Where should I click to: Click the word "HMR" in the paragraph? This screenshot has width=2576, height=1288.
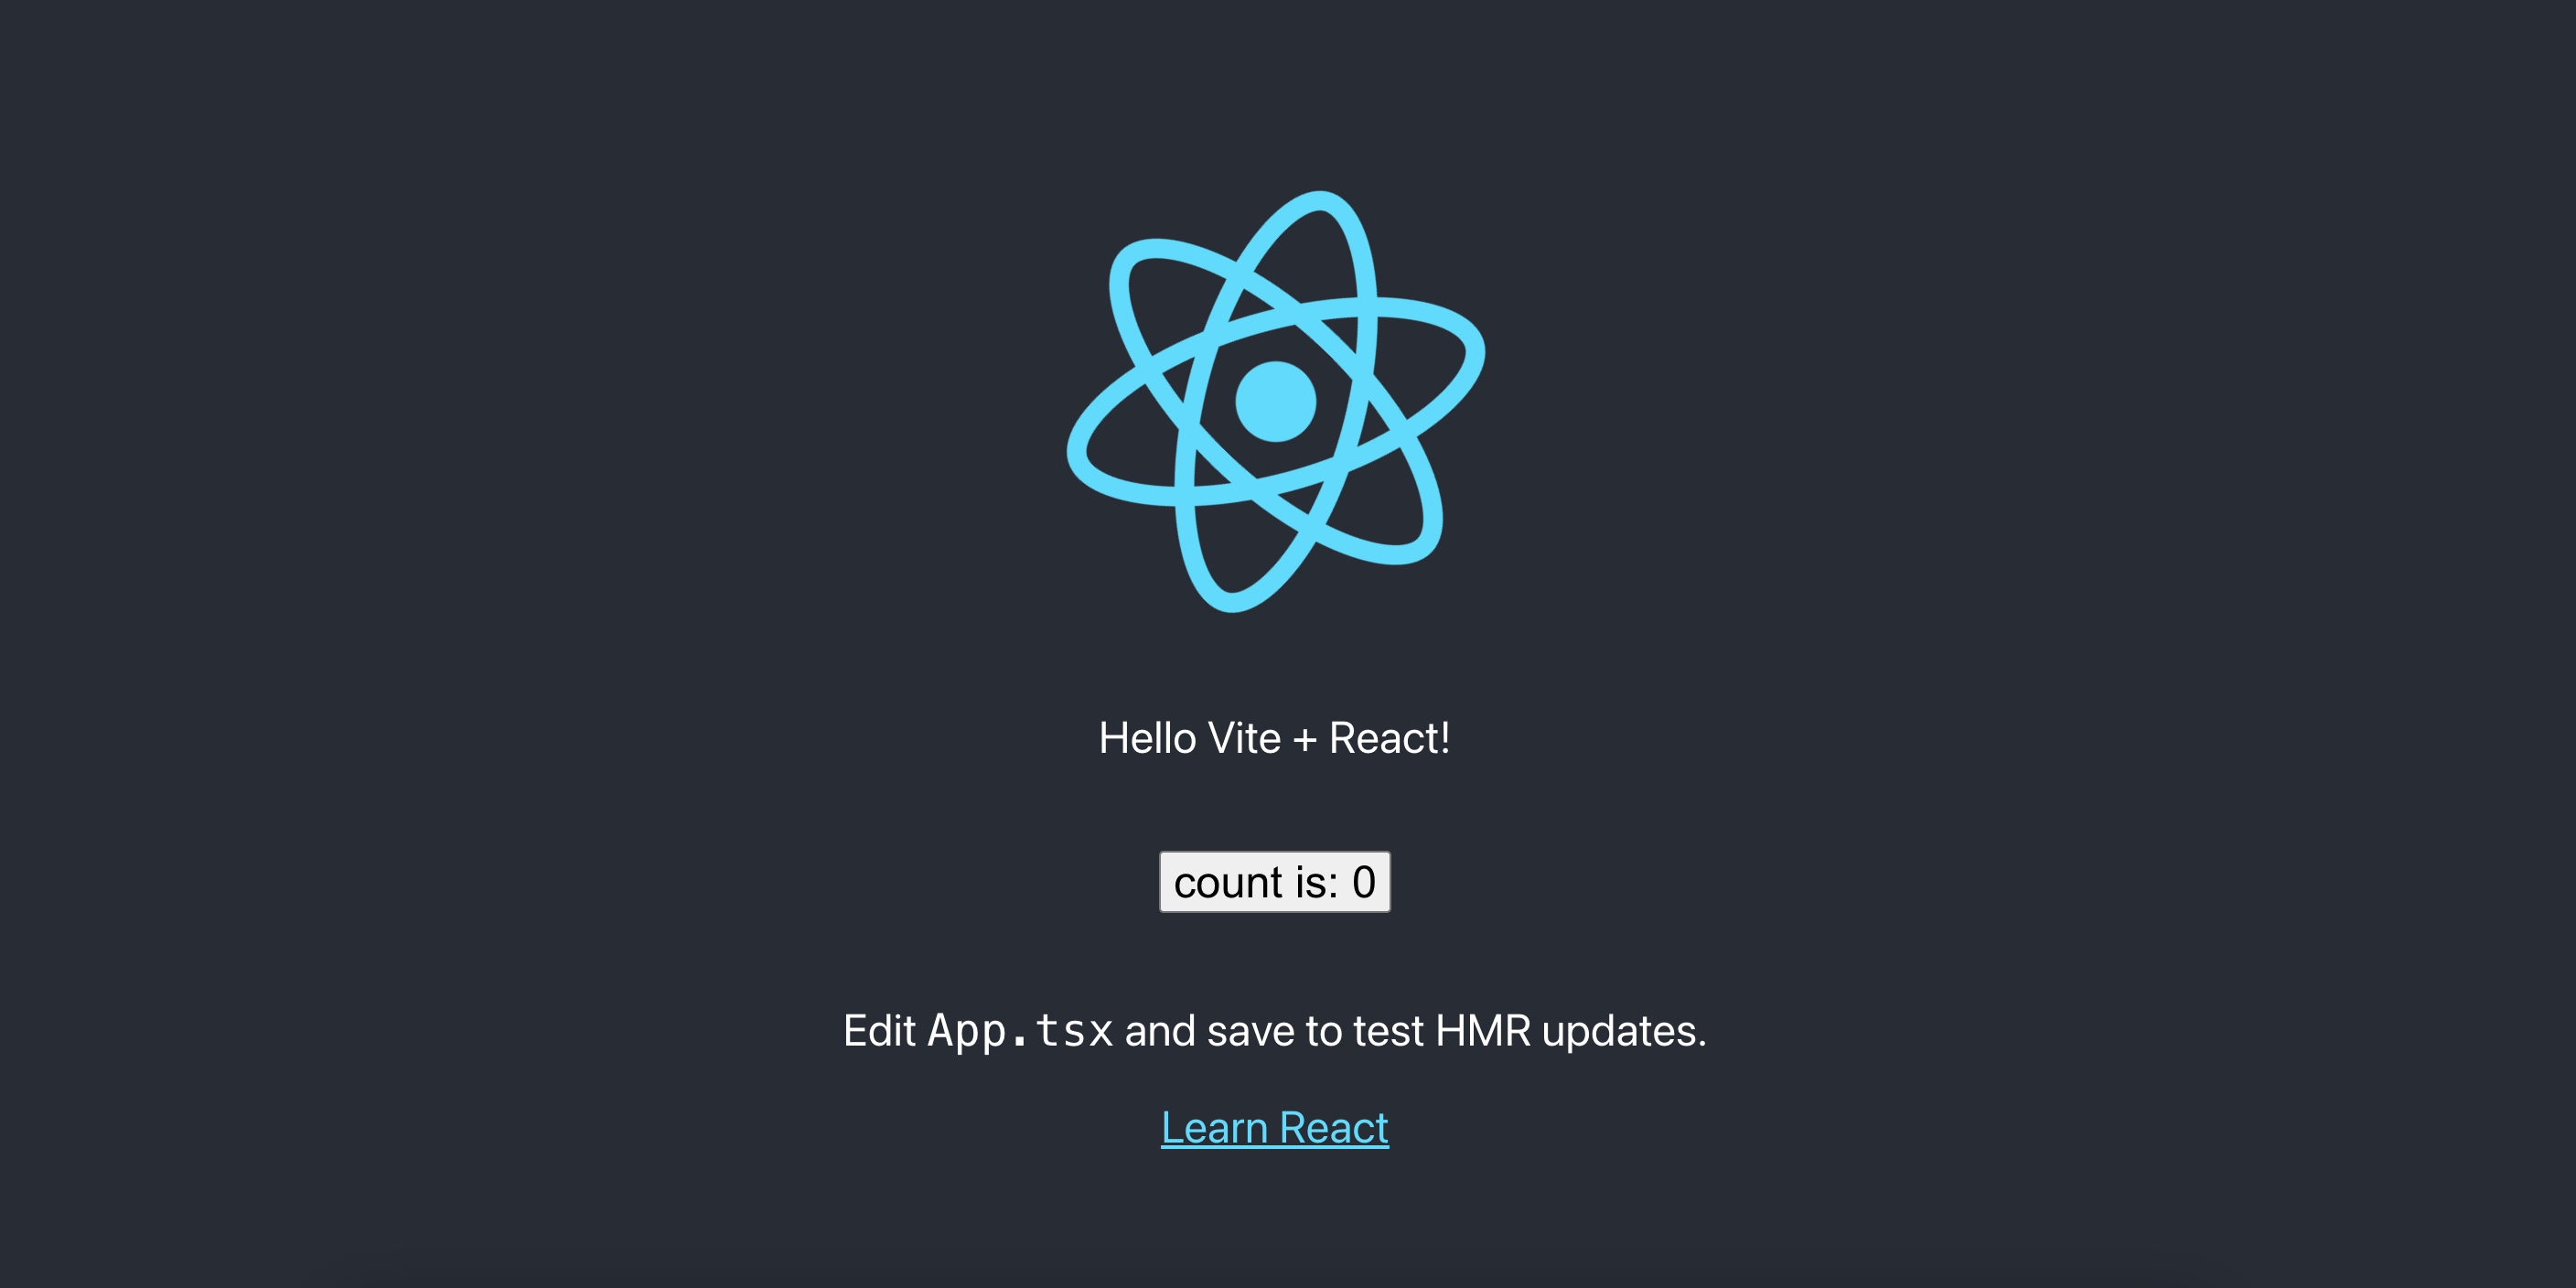click(1482, 1031)
